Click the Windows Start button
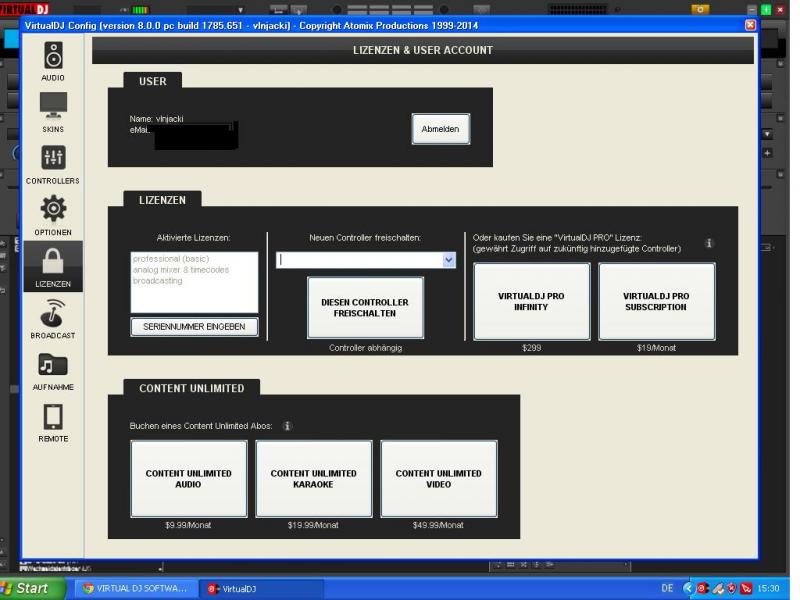This screenshot has height=600, width=800. coord(32,588)
